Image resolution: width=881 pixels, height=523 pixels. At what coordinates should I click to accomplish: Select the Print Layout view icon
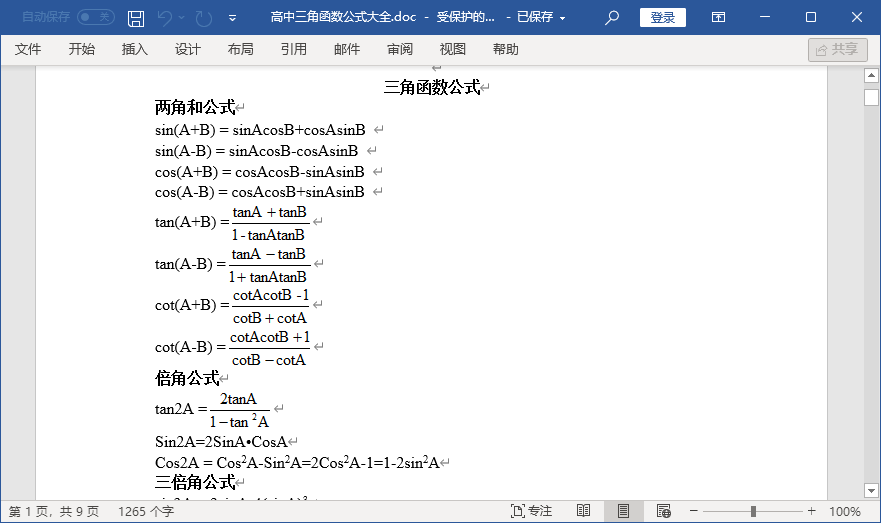coord(623,511)
